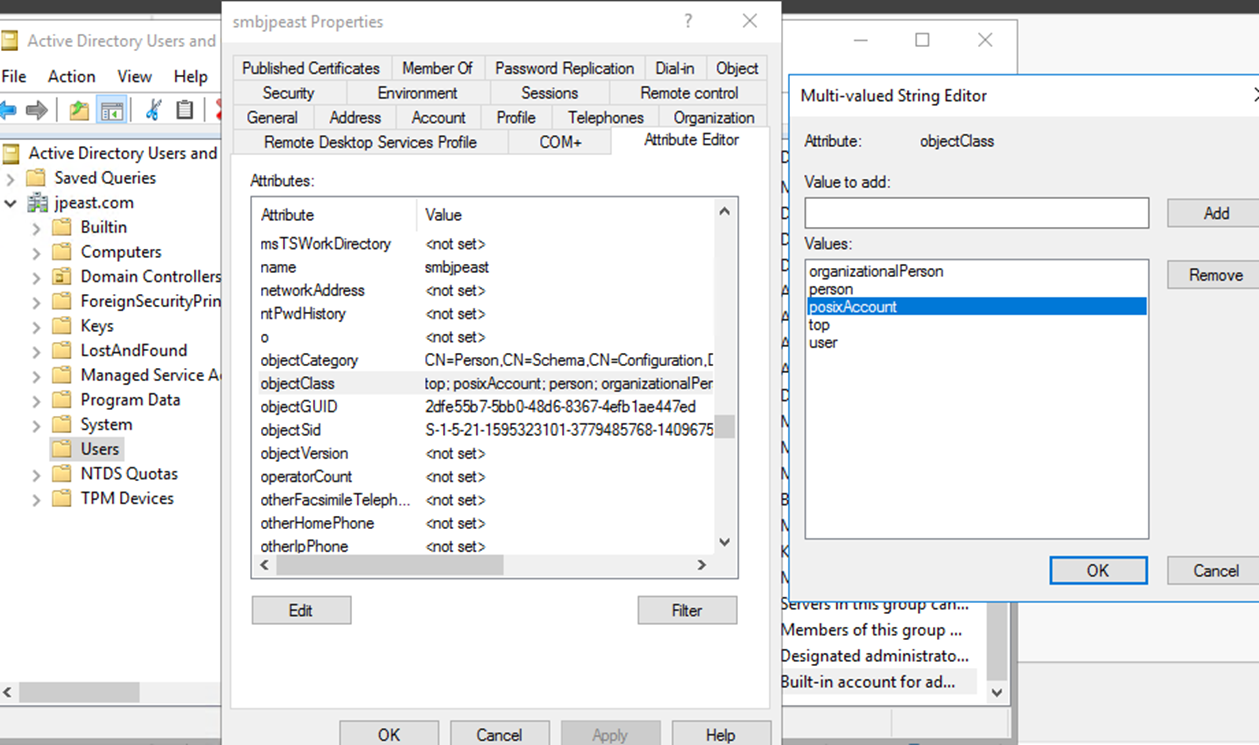Image resolution: width=1259 pixels, height=745 pixels.
Task: Switch to the Member Of tab
Action: pos(437,68)
